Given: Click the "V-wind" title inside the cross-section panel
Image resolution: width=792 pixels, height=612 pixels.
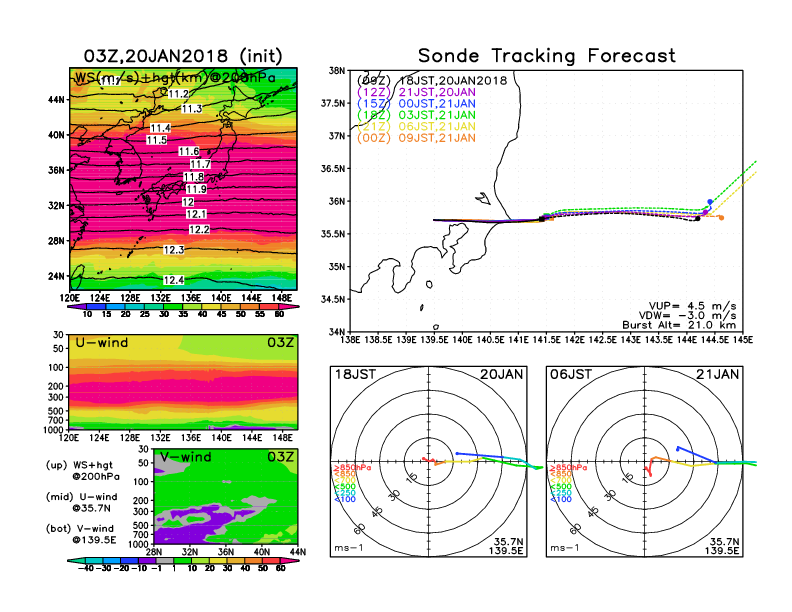Looking at the screenshot, I should (x=186, y=457).
